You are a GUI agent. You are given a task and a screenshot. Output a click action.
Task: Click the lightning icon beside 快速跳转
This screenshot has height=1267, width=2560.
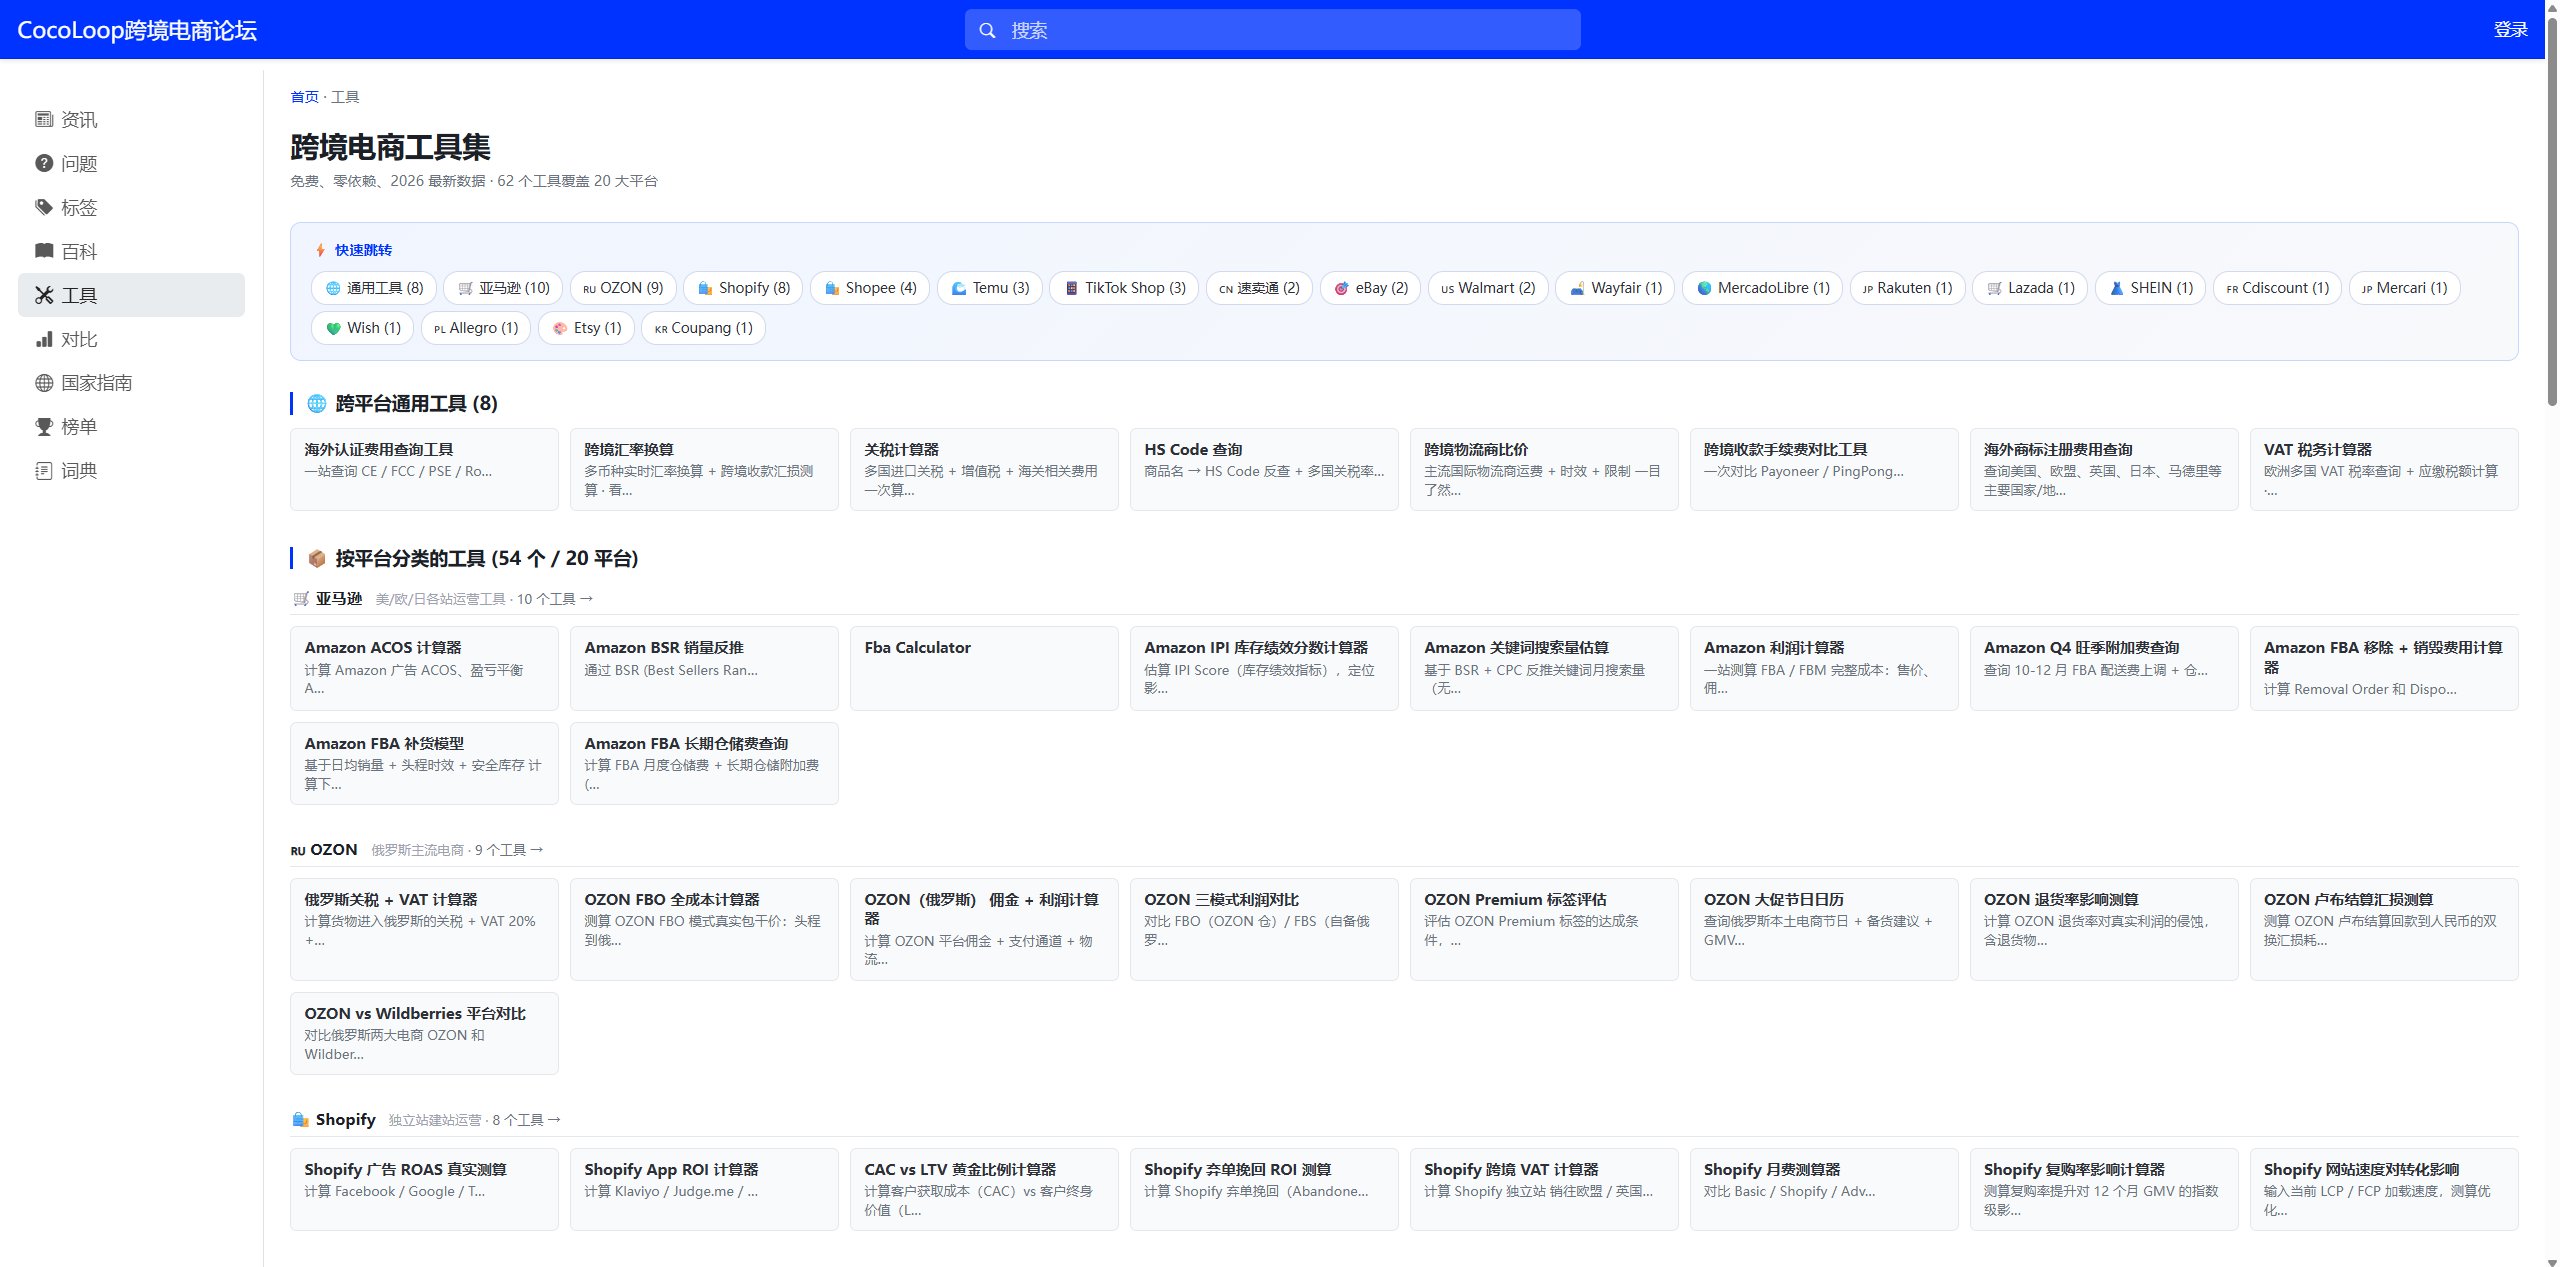point(320,250)
